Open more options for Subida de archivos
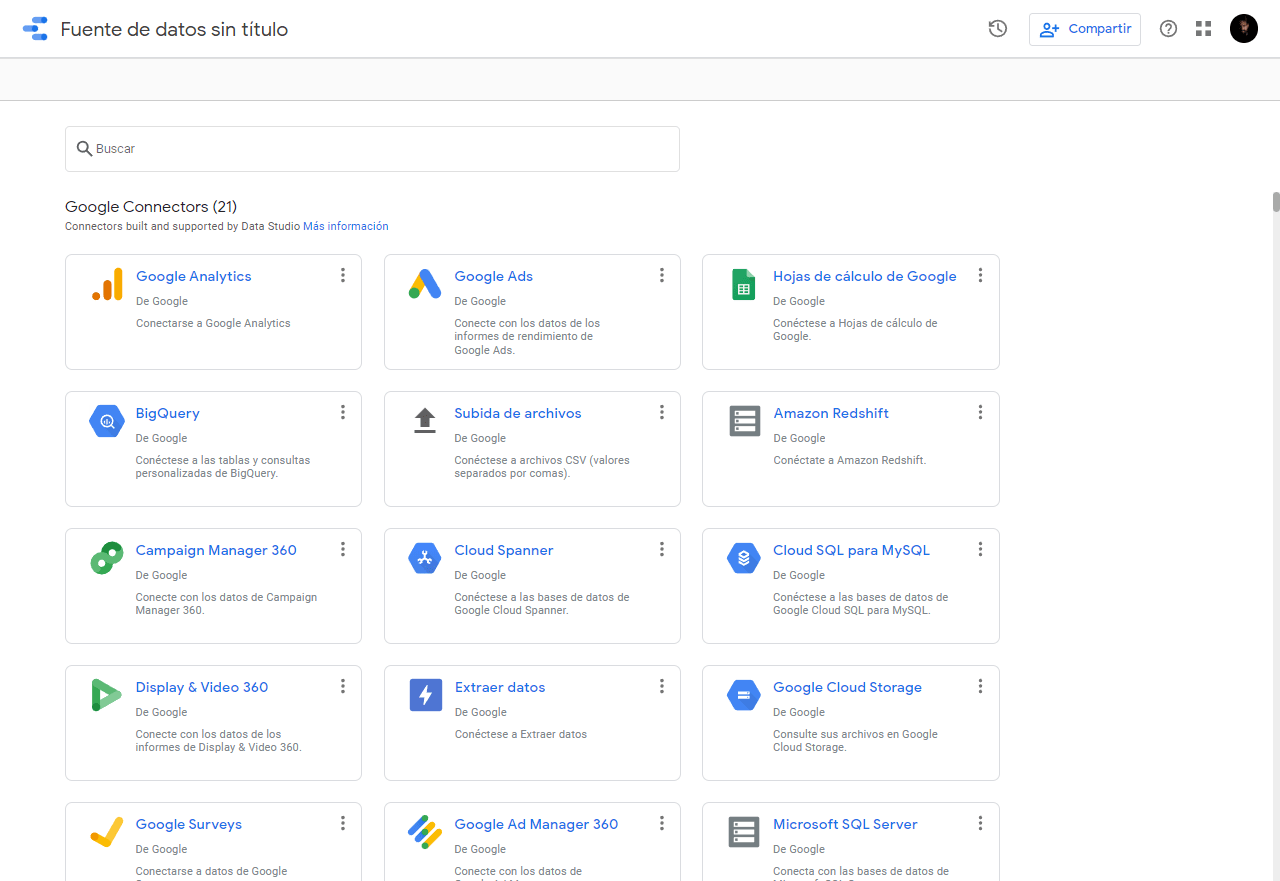 tap(662, 412)
